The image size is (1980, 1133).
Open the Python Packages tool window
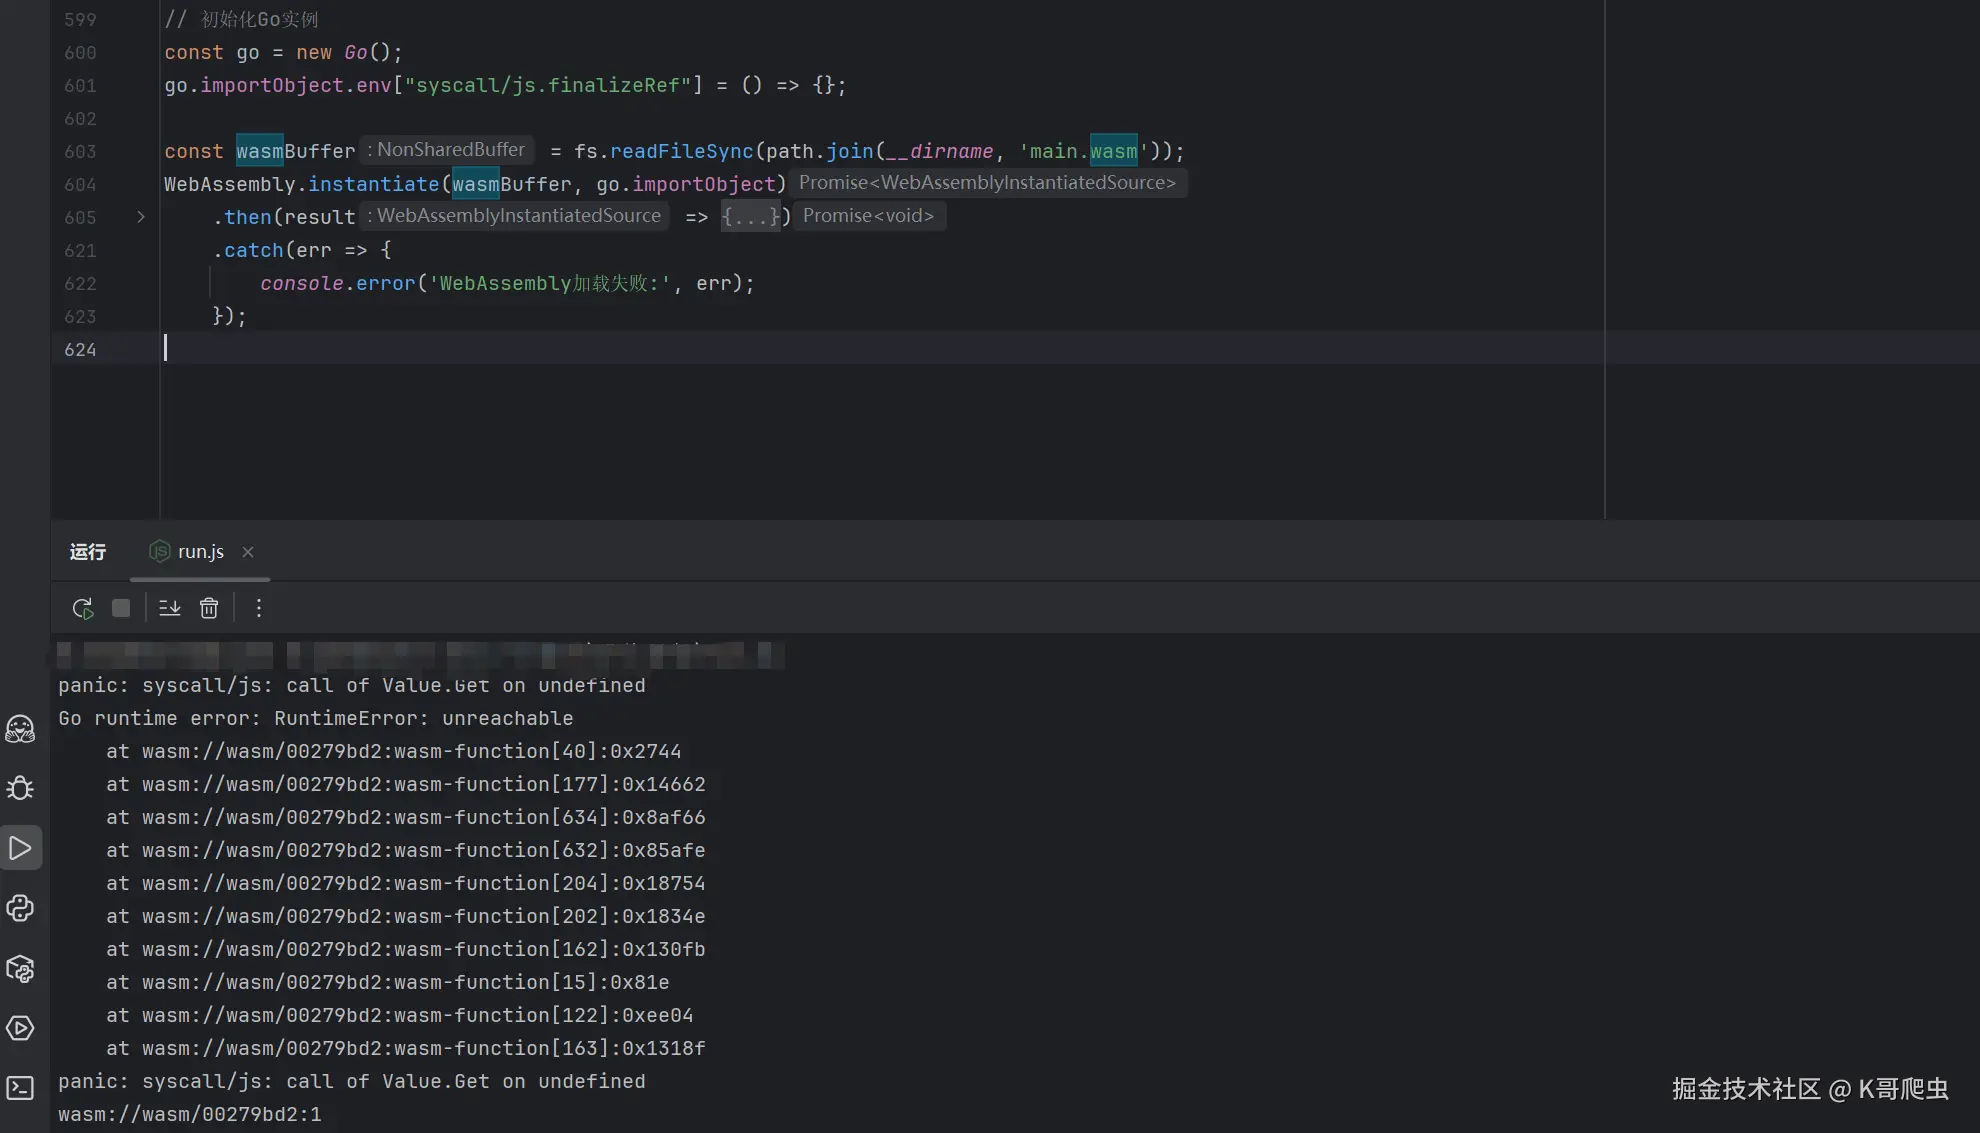point(20,968)
